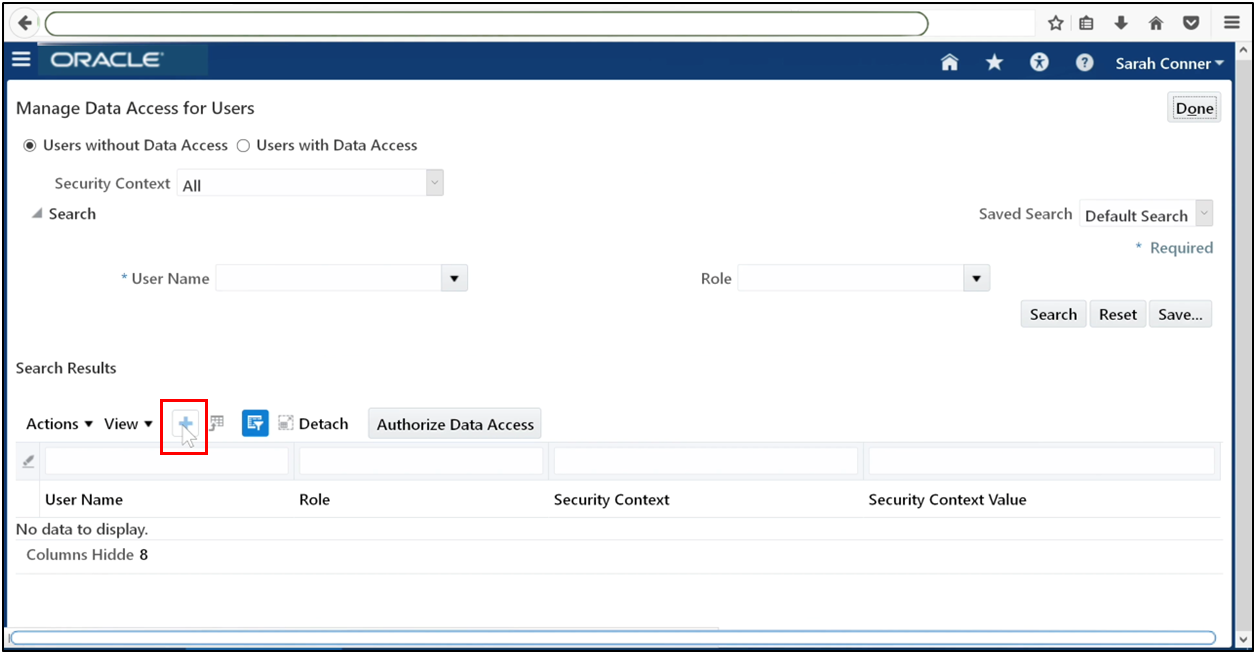Select the Users with Data Access radio button
This screenshot has width=1256, height=656.
(243, 145)
